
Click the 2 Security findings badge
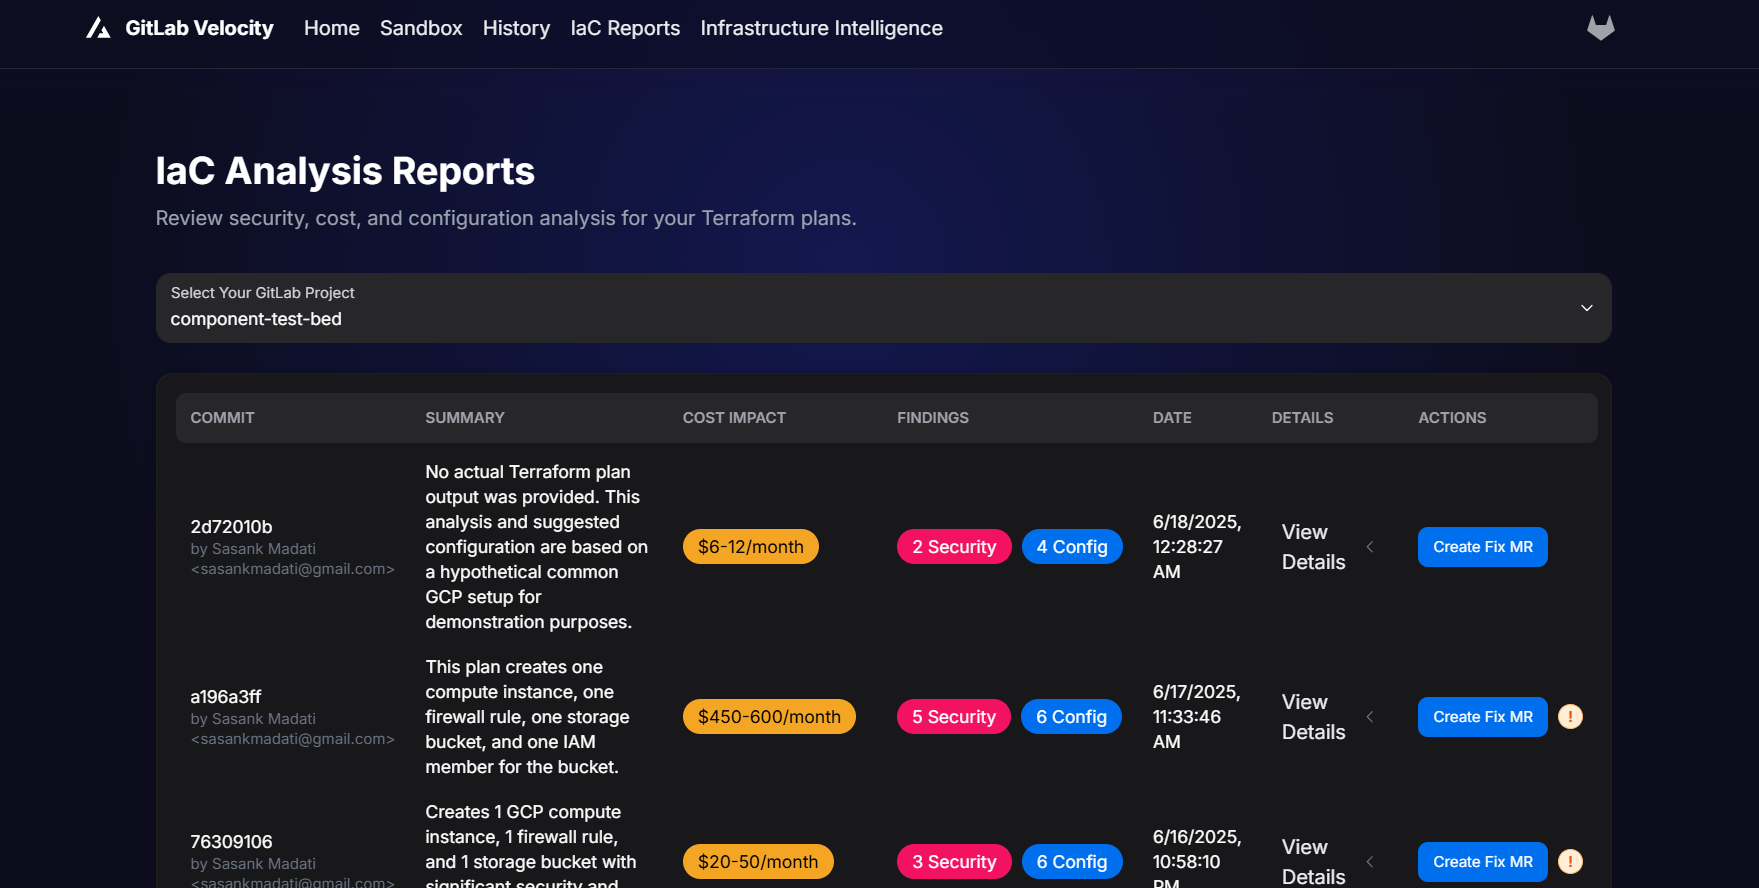pyautogui.click(x=954, y=547)
